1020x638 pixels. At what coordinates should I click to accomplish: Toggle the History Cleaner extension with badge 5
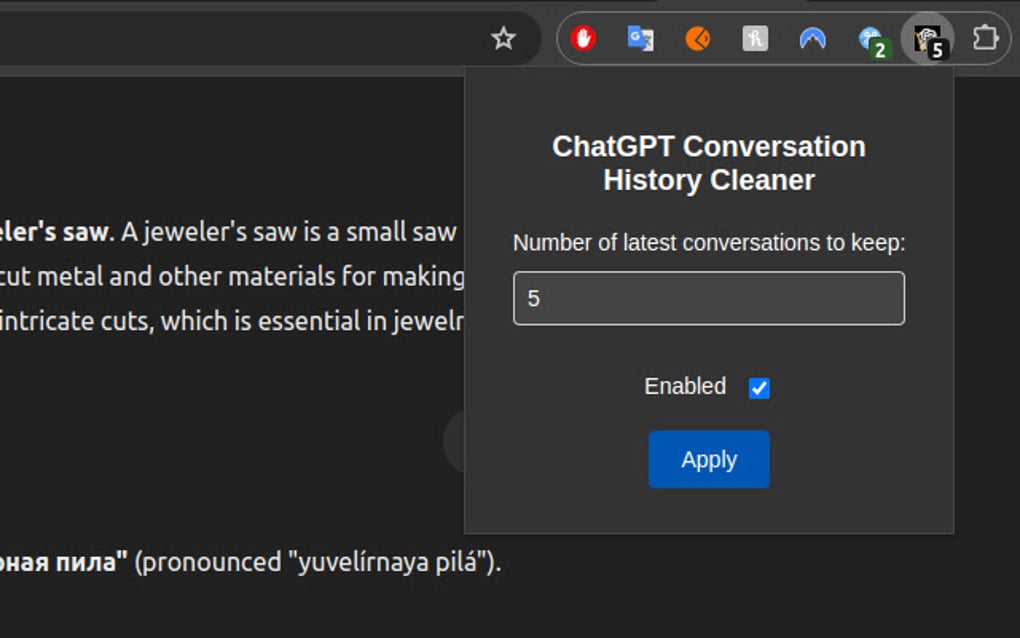(x=928, y=40)
